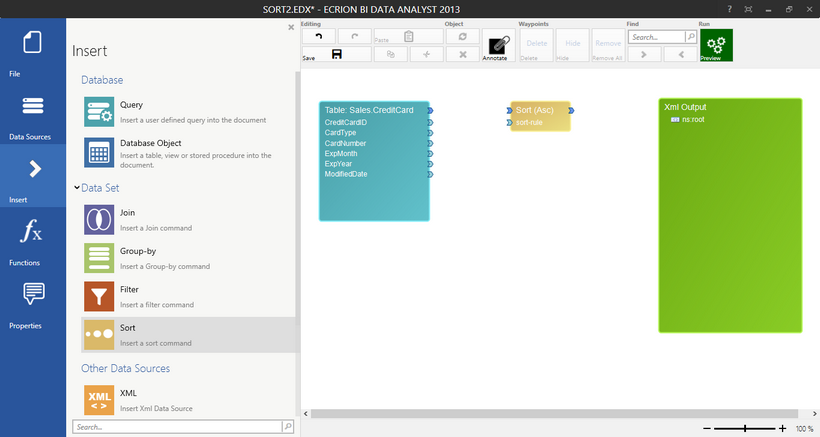
Task: Select the Insert sidebar section
Action: (x=32, y=176)
